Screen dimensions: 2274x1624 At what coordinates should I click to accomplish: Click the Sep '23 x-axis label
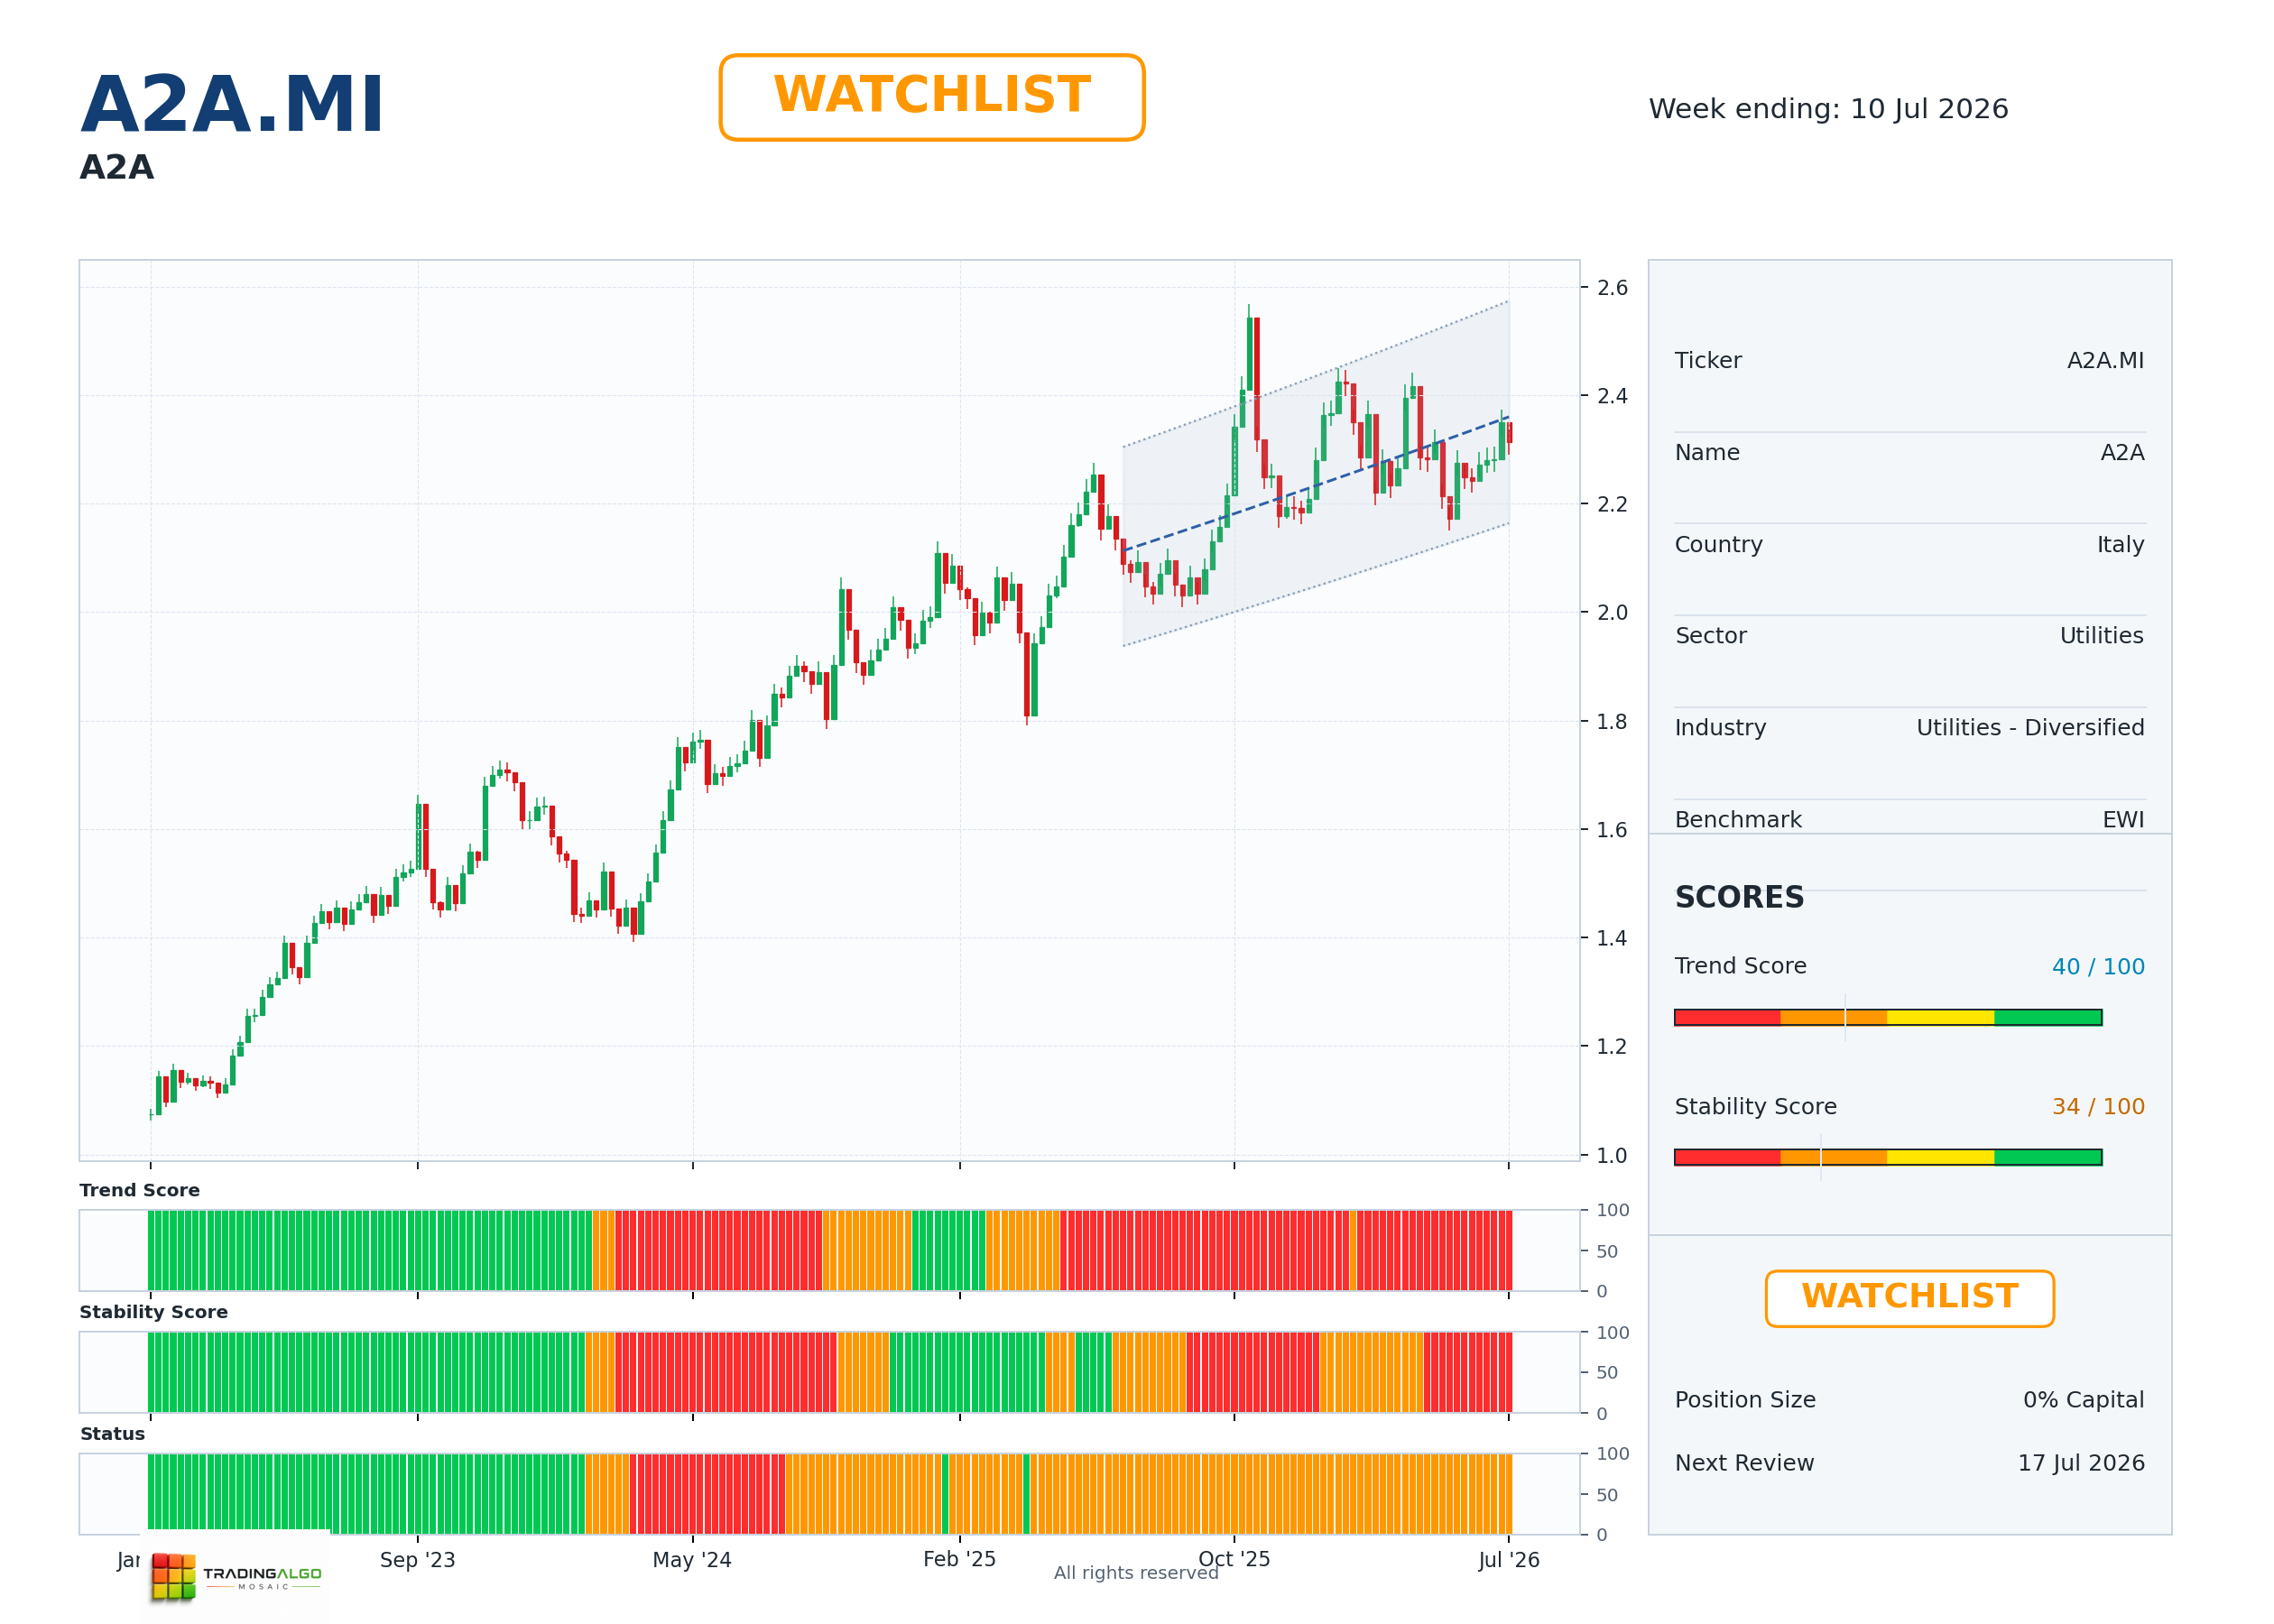(417, 1560)
